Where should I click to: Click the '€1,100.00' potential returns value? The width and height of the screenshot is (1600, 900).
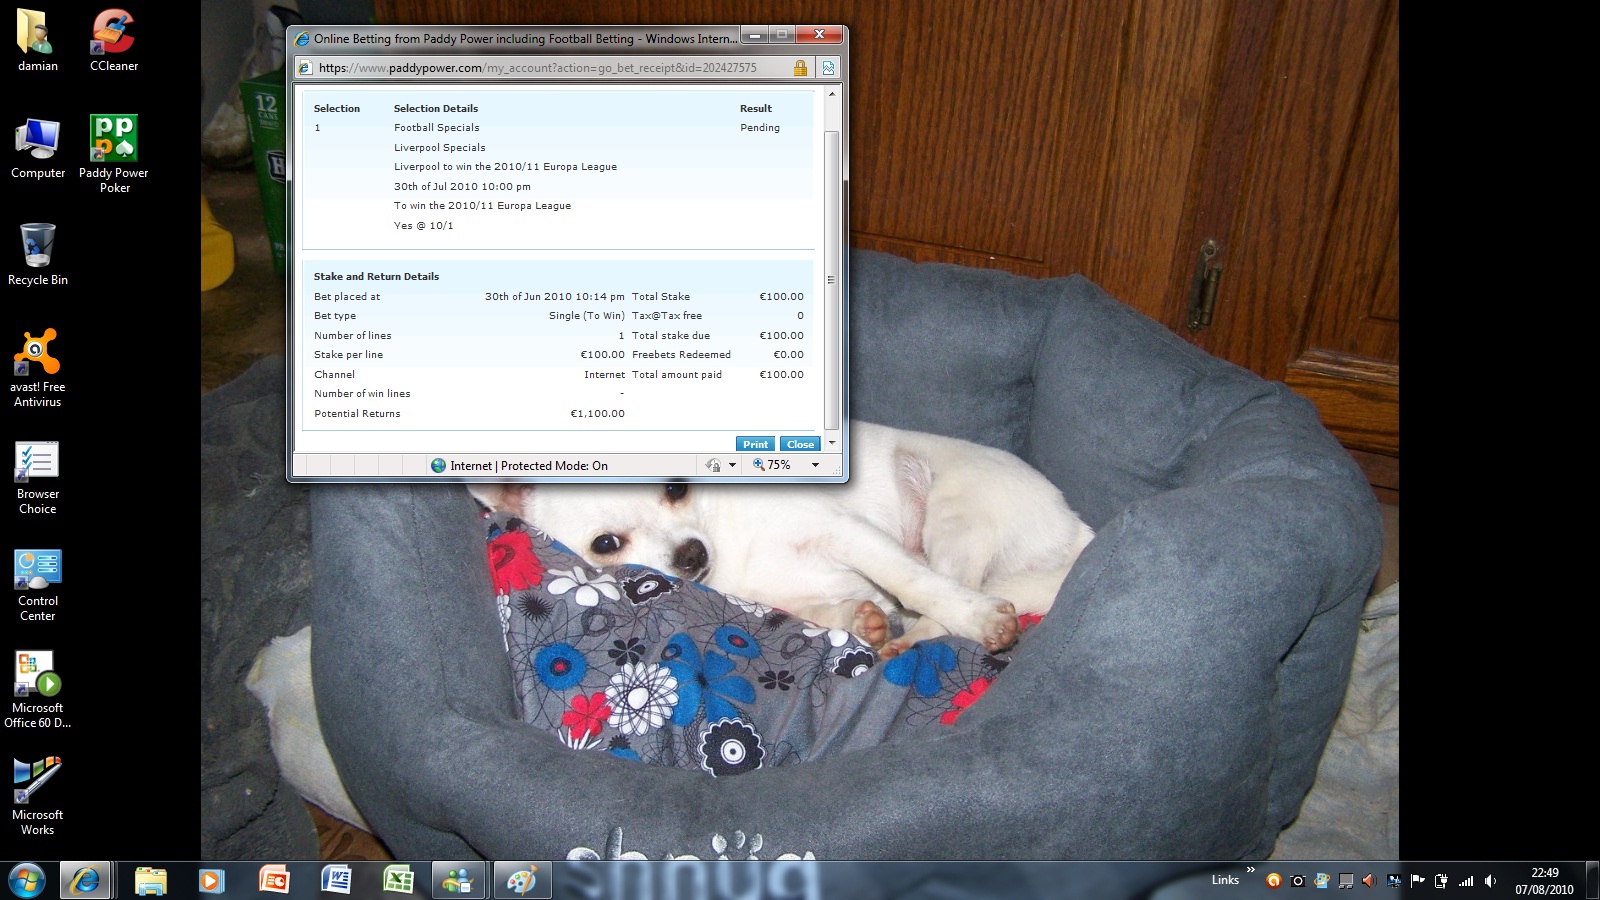(597, 414)
